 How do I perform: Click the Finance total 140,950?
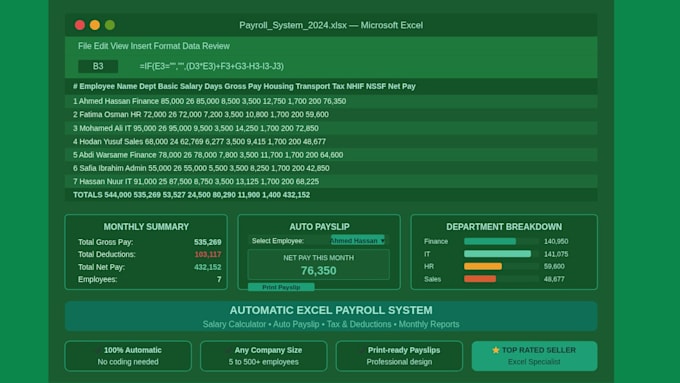pyautogui.click(x=556, y=241)
